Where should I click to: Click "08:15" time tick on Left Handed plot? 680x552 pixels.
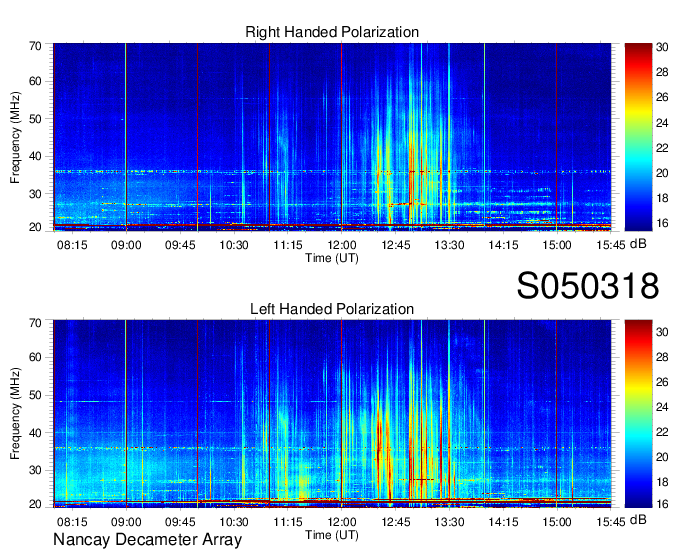[x=72, y=522]
